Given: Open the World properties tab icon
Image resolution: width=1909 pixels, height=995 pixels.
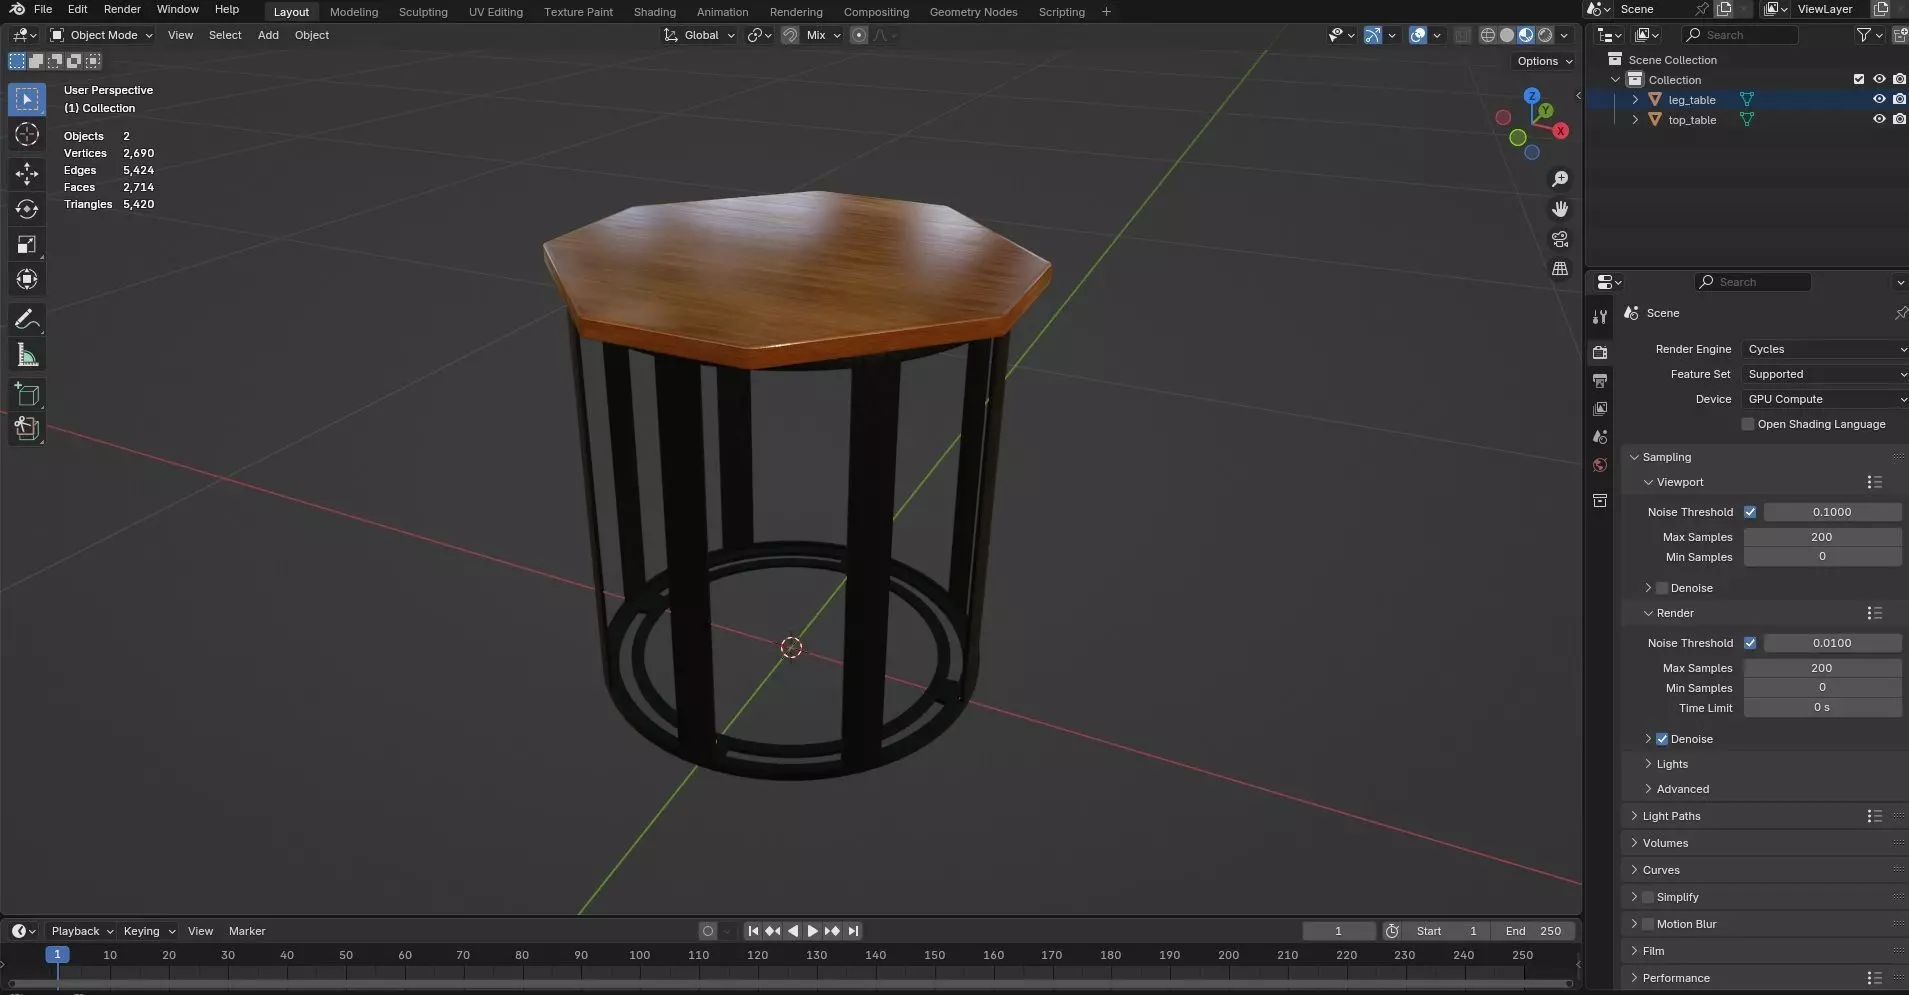Looking at the screenshot, I should pyautogui.click(x=1600, y=465).
